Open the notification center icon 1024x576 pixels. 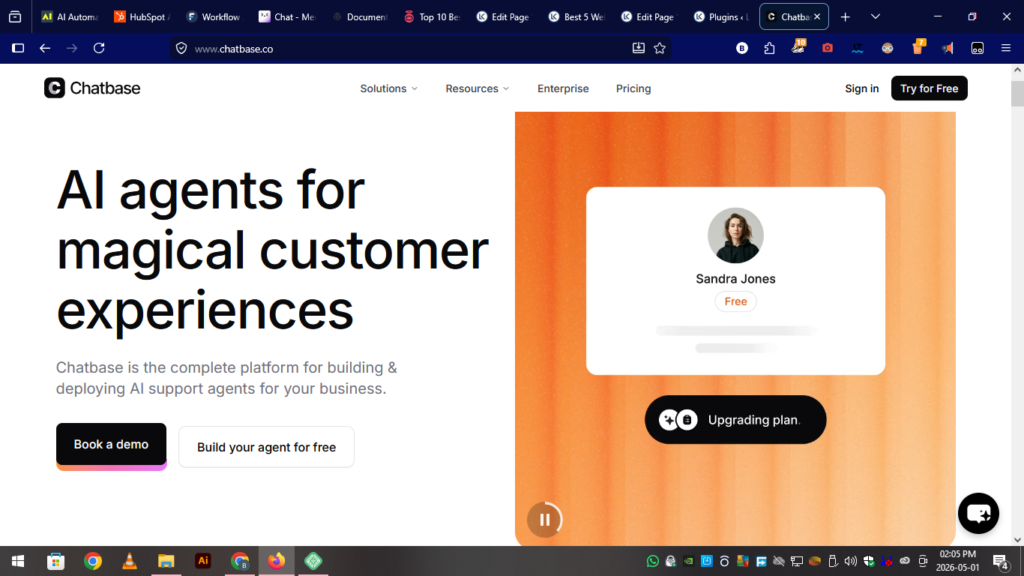pyautogui.click(x=1000, y=561)
